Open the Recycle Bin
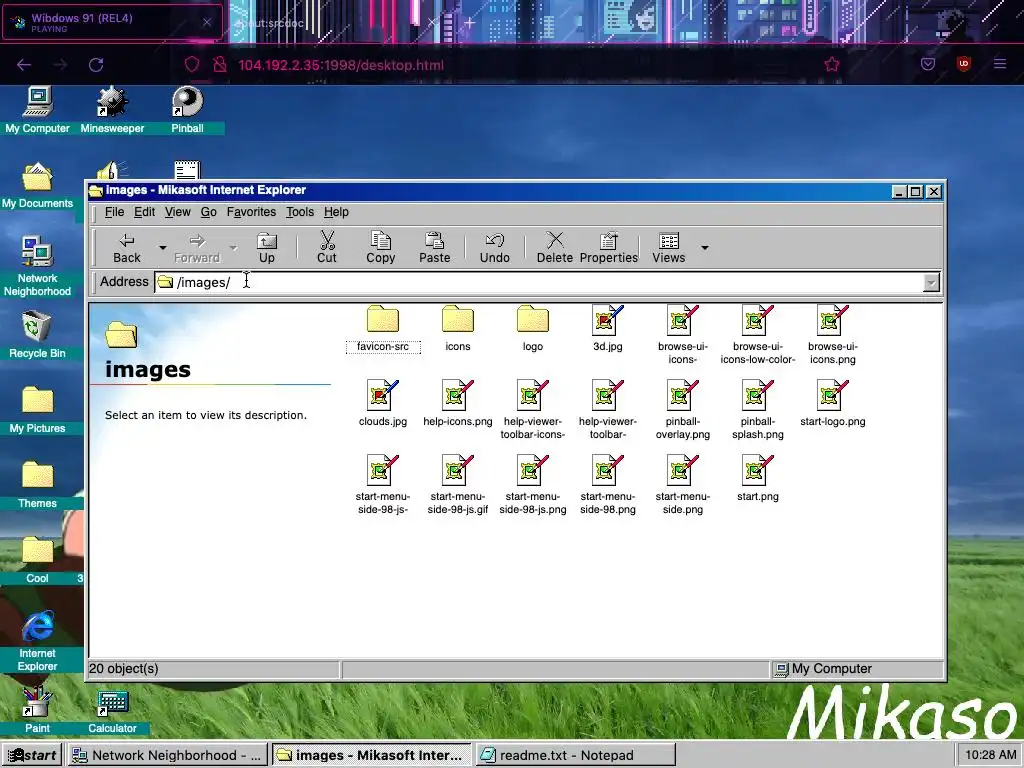 coord(37,335)
